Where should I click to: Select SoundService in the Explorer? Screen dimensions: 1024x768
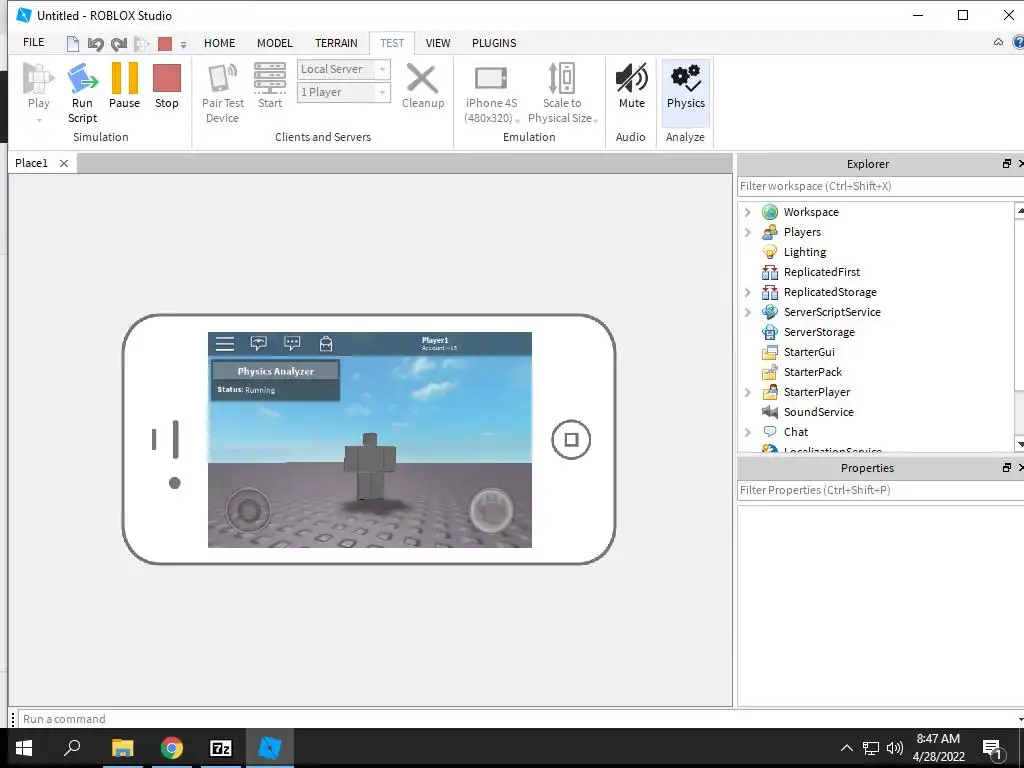818,412
